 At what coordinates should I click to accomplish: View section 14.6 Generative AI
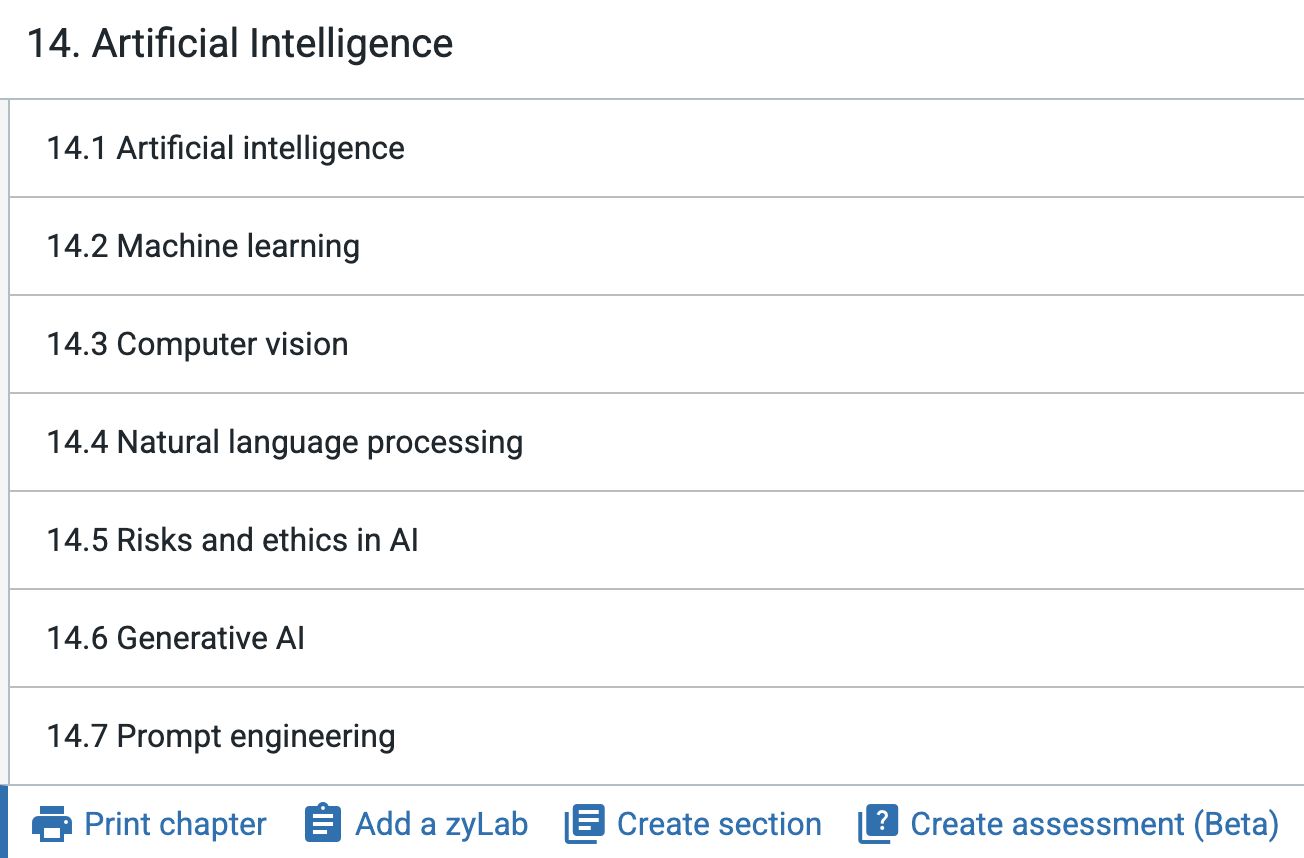[176, 638]
